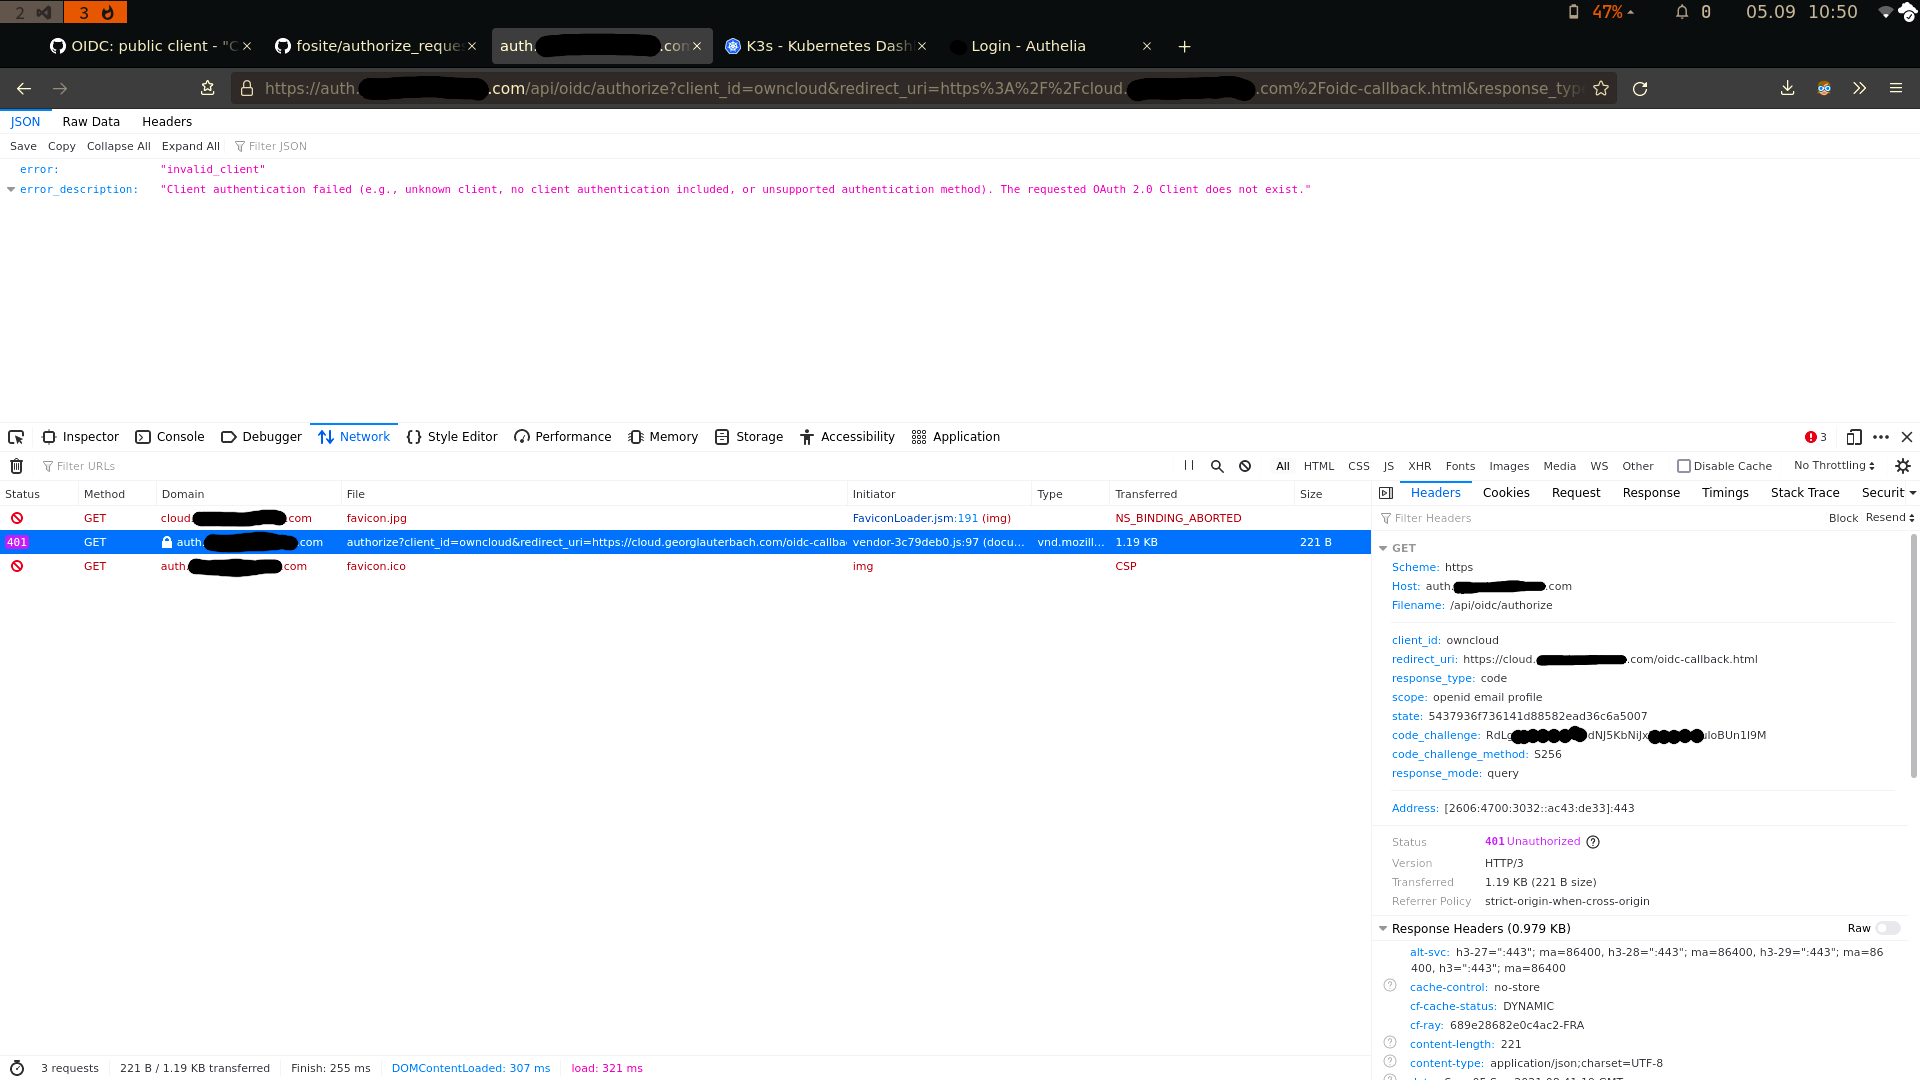Reload the current page
The height and width of the screenshot is (1080, 1920).
[1641, 89]
